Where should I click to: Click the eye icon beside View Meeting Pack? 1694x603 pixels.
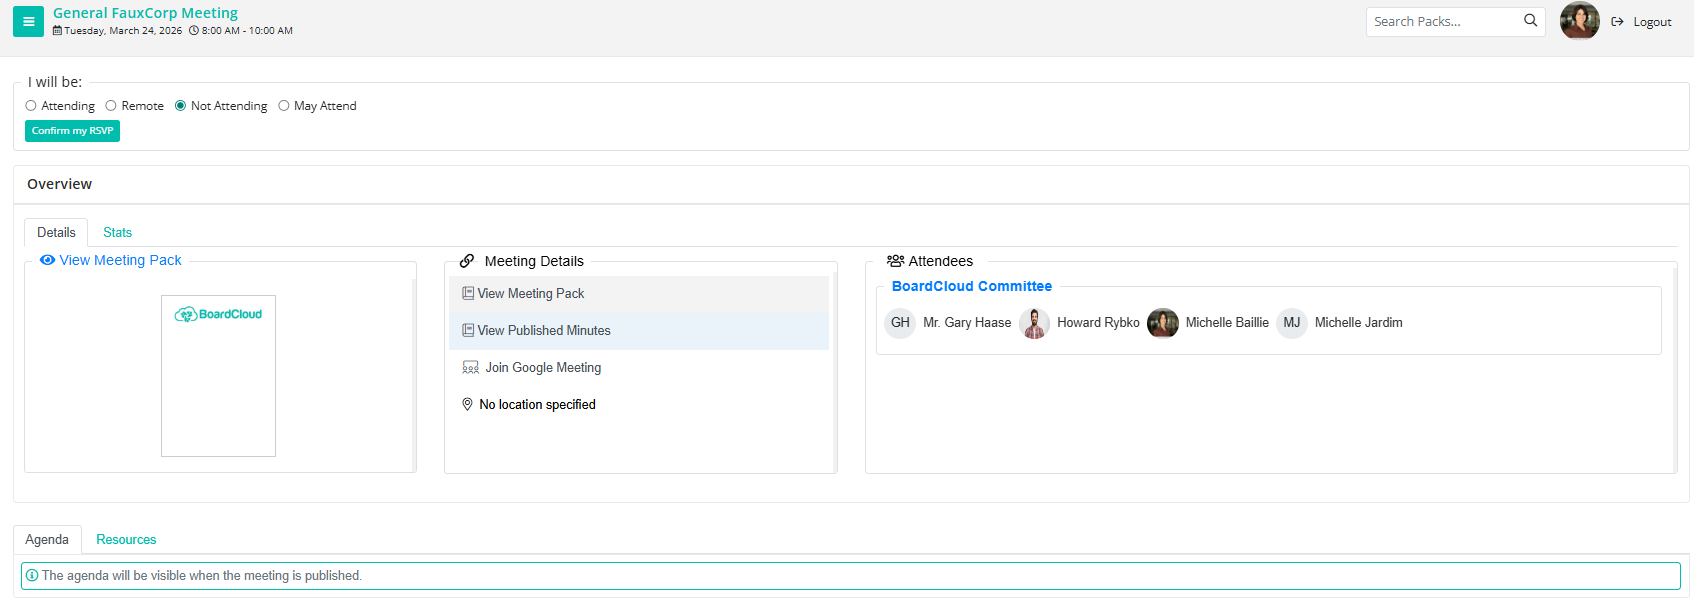point(47,260)
